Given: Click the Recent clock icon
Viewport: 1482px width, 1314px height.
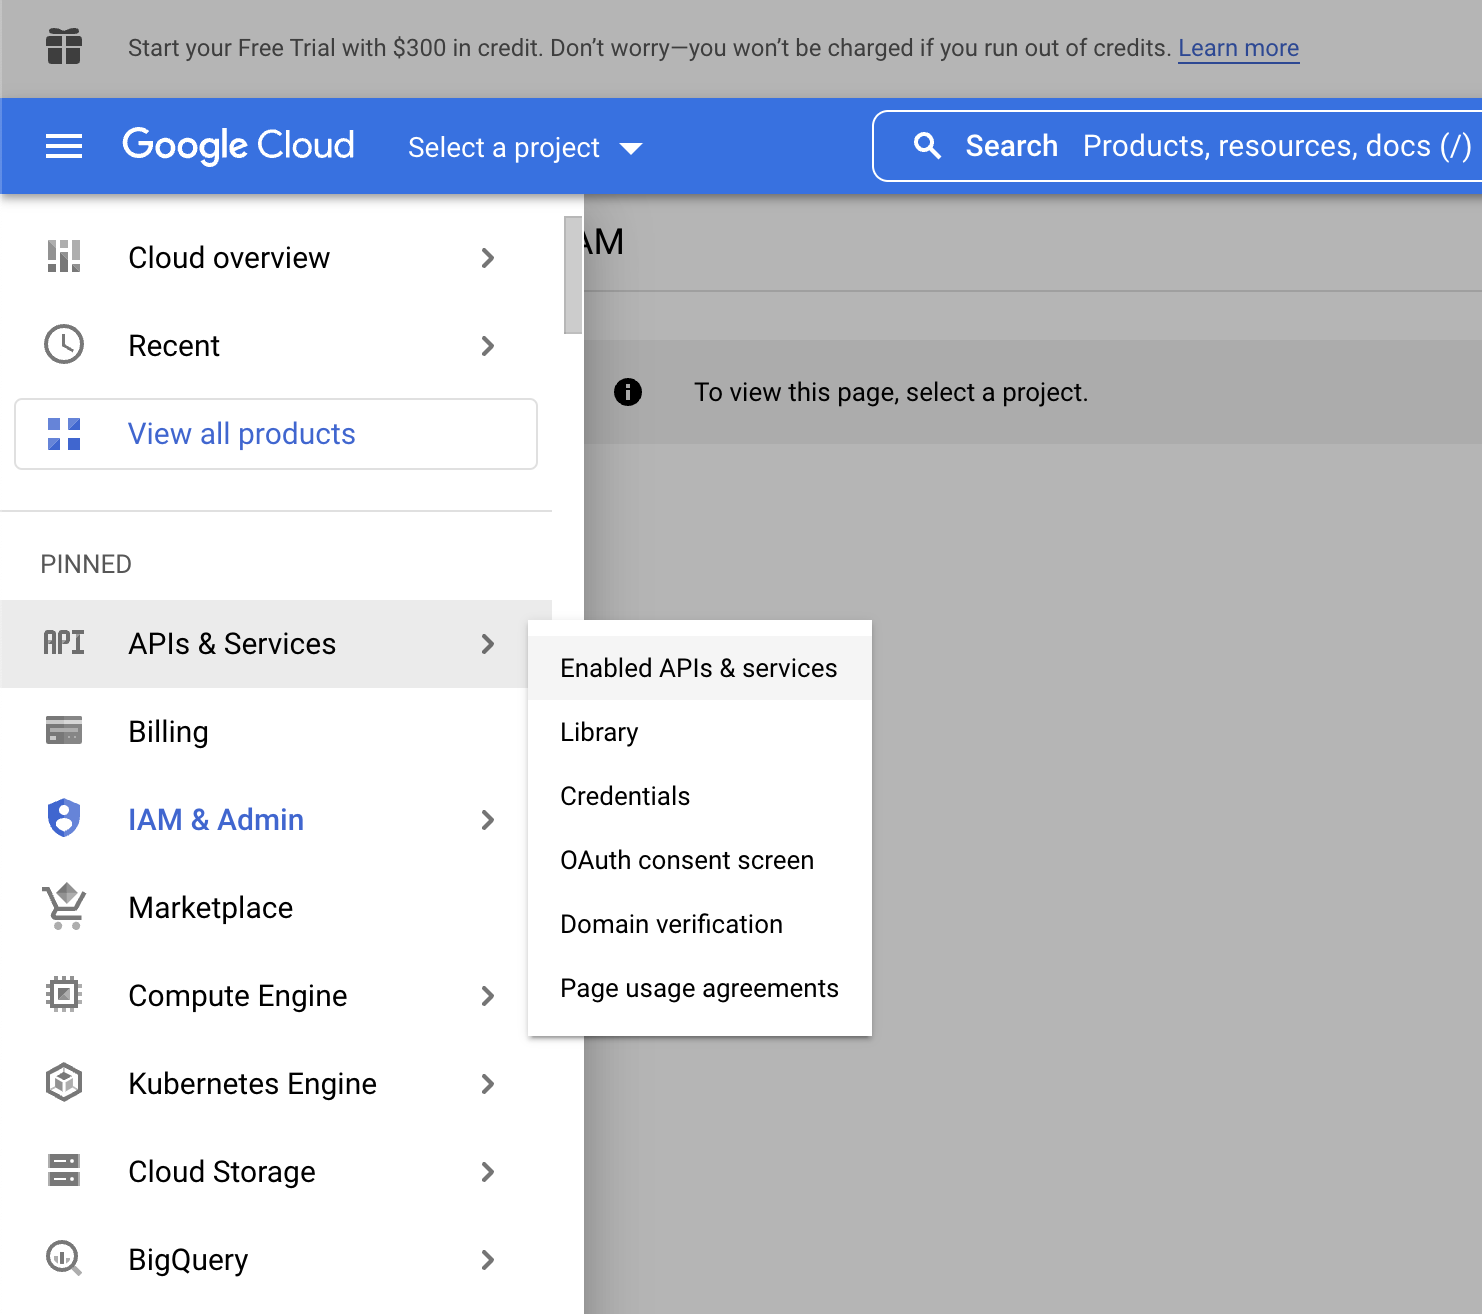Looking at the screenshot, I should point(64,345).
